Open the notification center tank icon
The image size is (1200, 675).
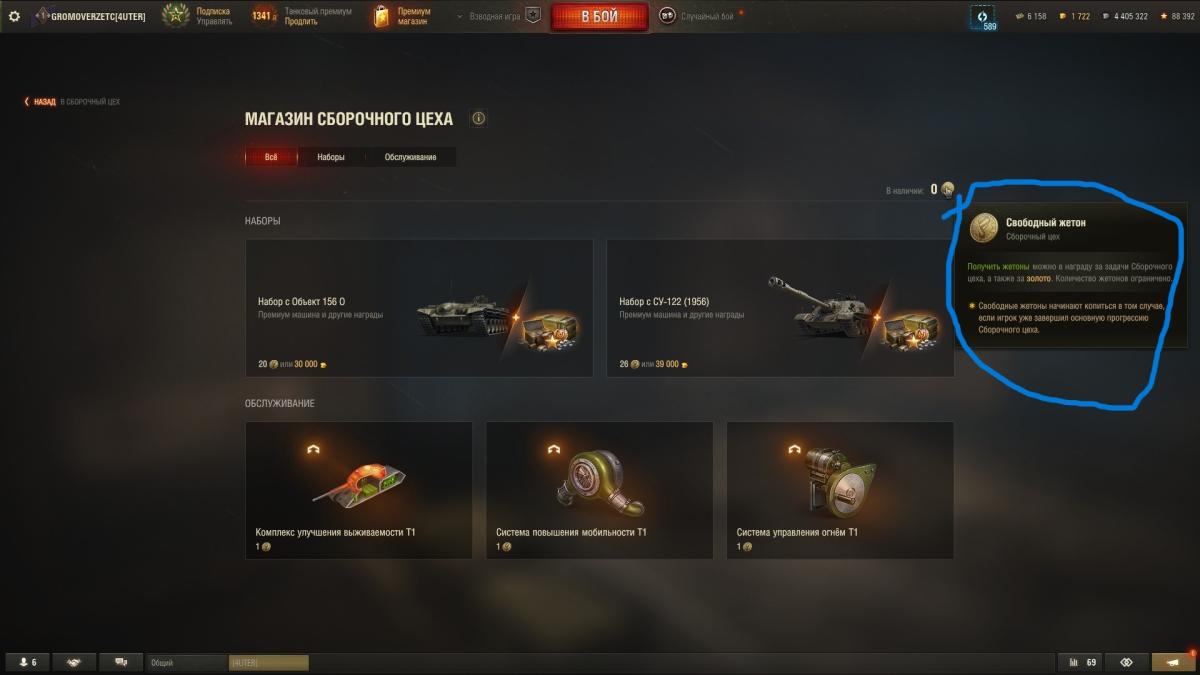point(1172,662)
